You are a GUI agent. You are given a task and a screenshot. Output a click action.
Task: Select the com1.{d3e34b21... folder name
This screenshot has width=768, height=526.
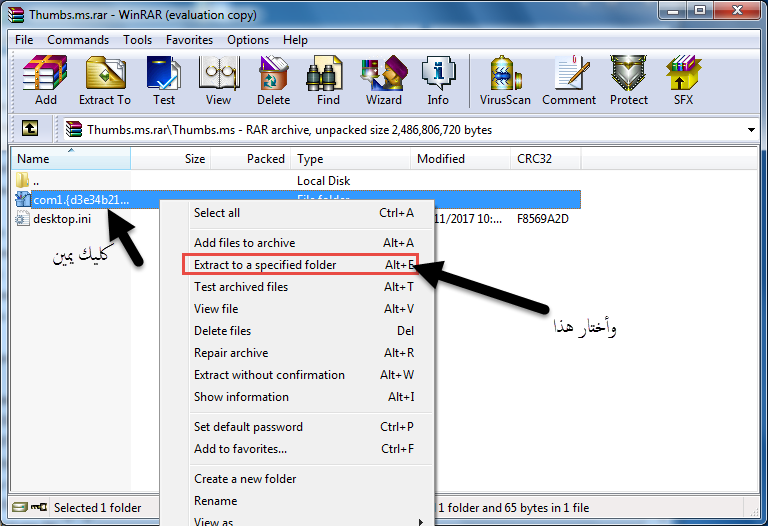click(81, 200)
